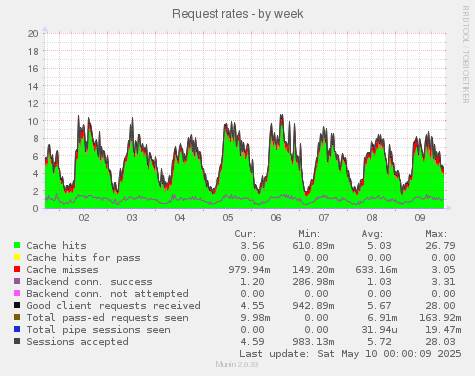Click the 'Cache hits for pass' legend label
The width and height of the screenshot is (475, 376).
coord(83,258)
